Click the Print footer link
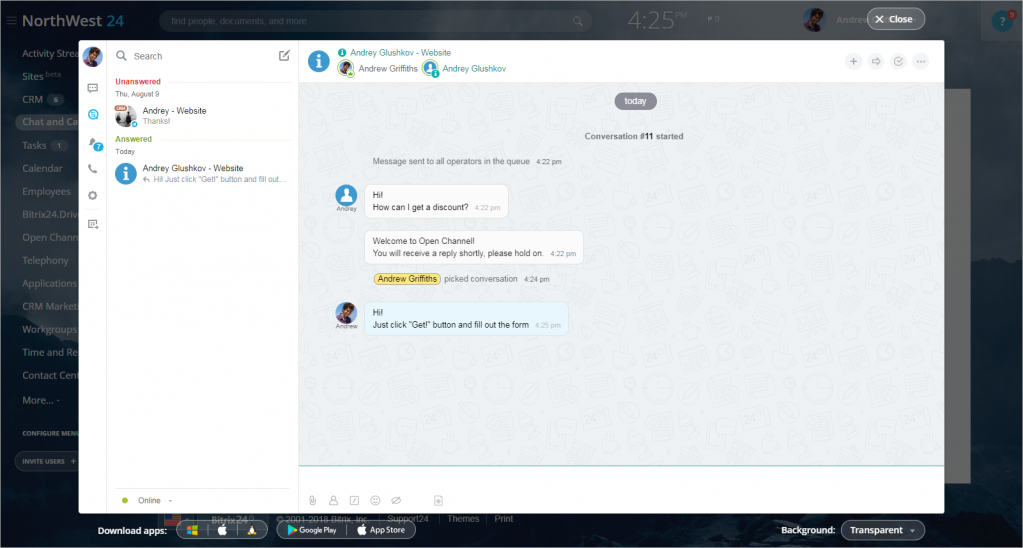Screen dimensions: 1023x548 click(x=504, y=519)
